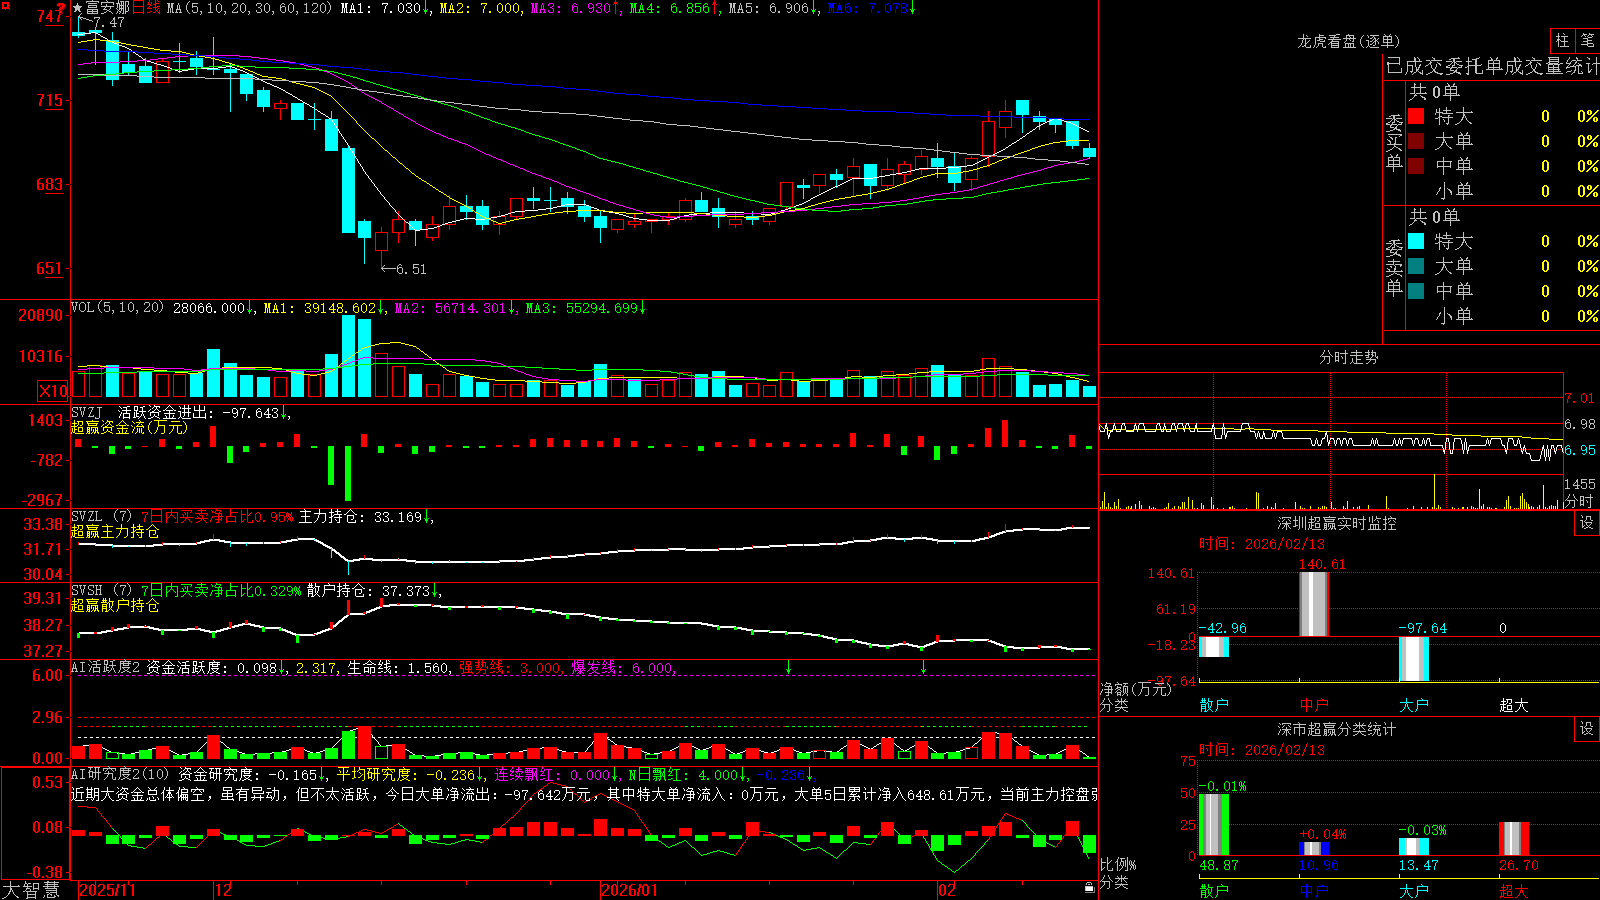Select the 2025/11 marker on the timeline
The image size is (1600, 900).
click(107, 890)
